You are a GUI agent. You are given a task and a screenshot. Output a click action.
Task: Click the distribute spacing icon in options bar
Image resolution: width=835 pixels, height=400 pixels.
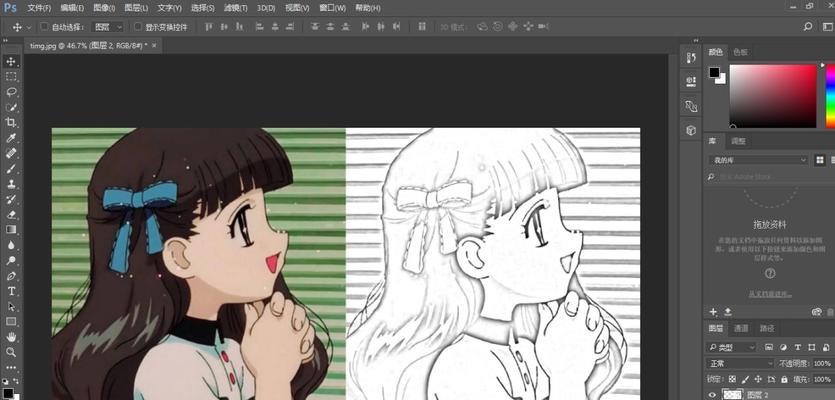[x=422, y=27]
